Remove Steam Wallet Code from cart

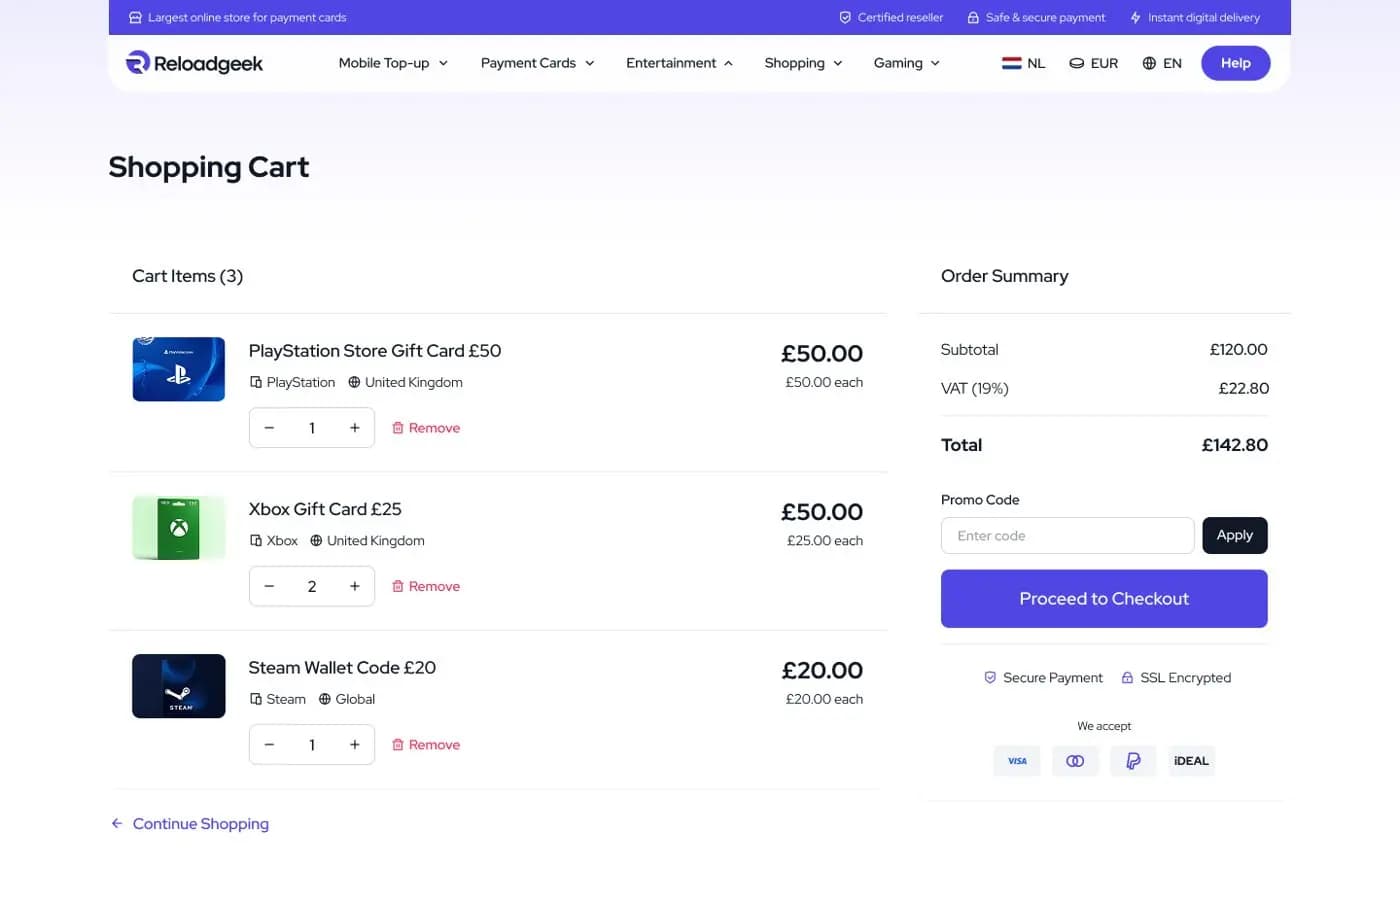pyautogui.click(x=426, y=745)
